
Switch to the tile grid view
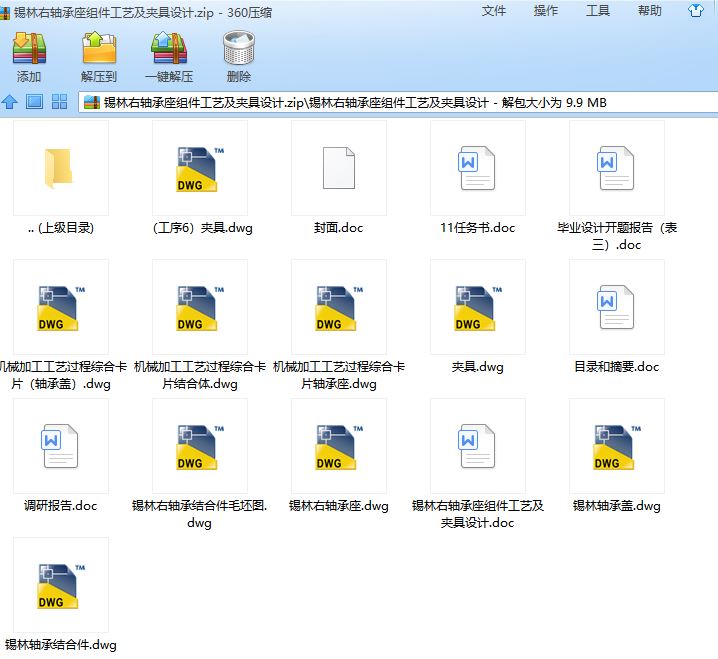59,102
